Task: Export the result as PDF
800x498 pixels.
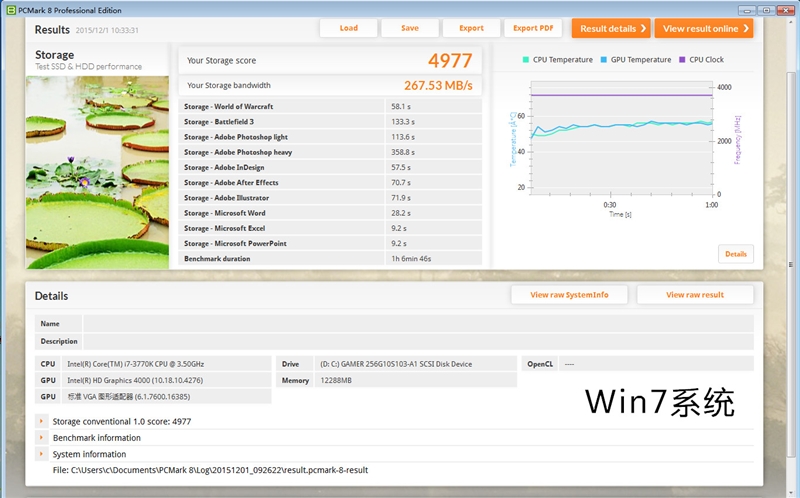Action: 533,28
